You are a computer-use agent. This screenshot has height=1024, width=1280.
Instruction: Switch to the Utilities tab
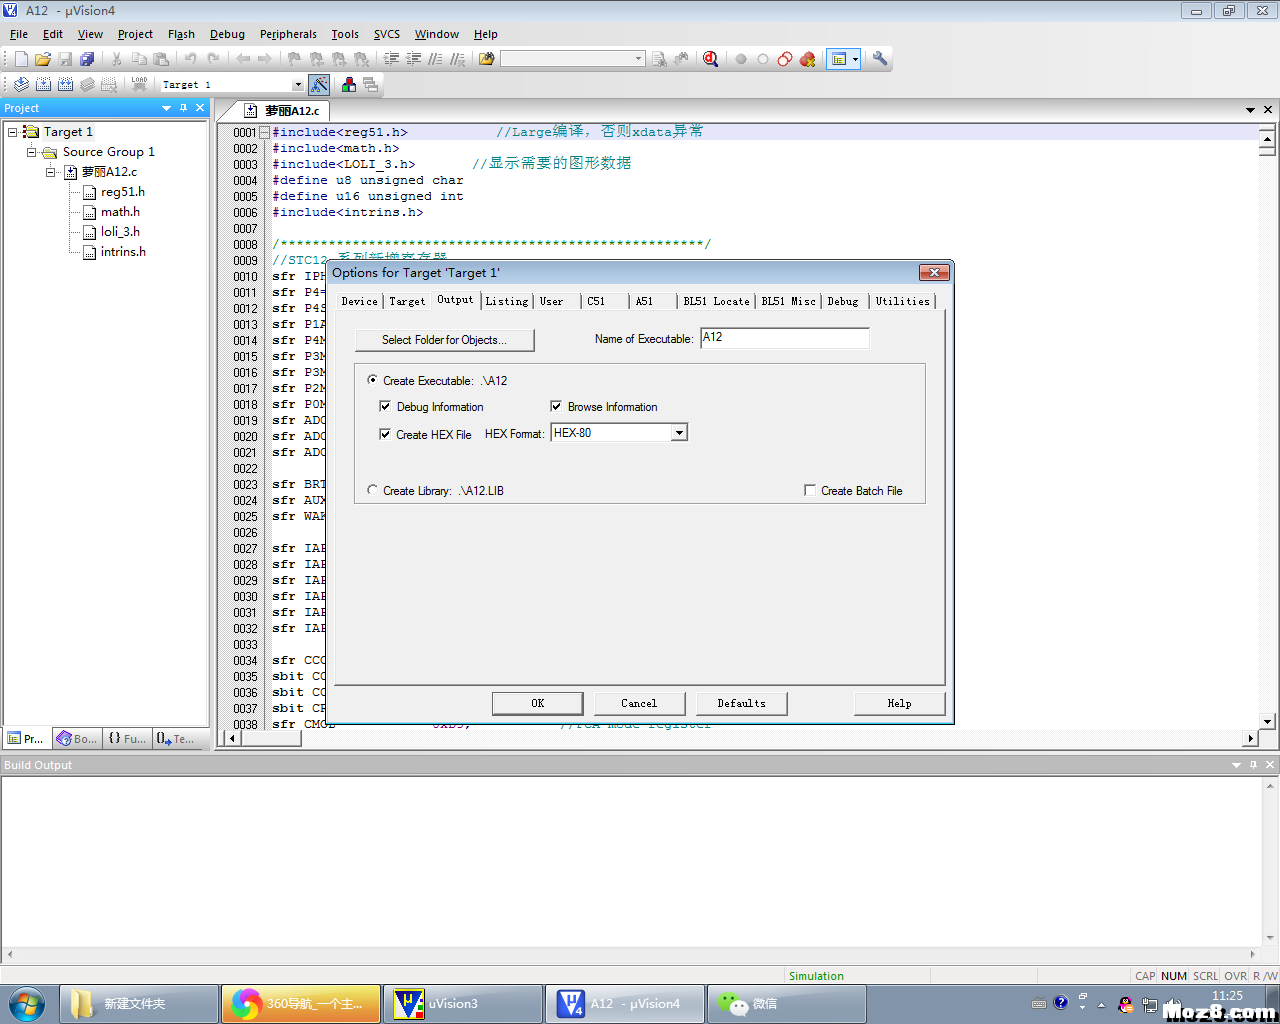pyautogui.click(x=903, y=301)
